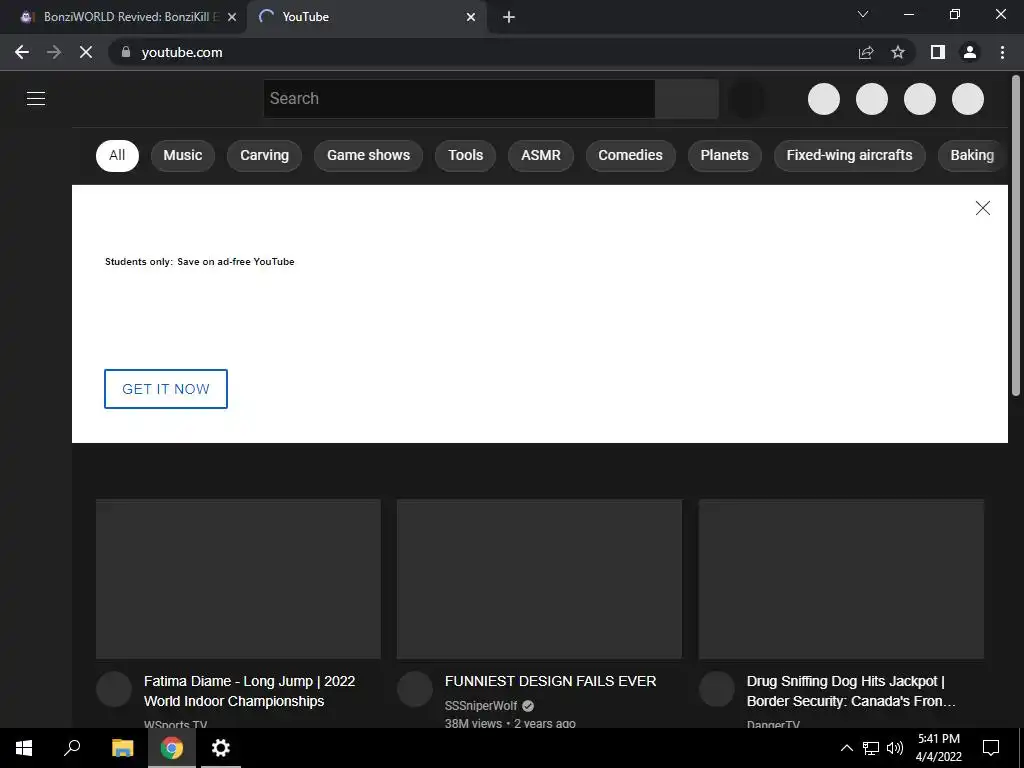The width and height of the screenshot is (1024, 768).
Task: Close the BonziWORLD Revived tab
Action: [232, 17]
